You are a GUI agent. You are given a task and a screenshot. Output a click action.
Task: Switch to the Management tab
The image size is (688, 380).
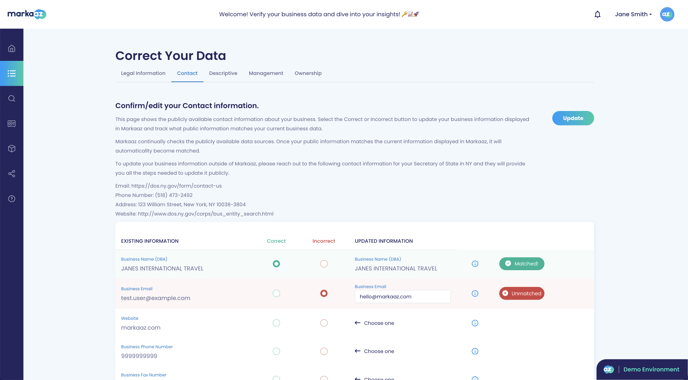266,73
